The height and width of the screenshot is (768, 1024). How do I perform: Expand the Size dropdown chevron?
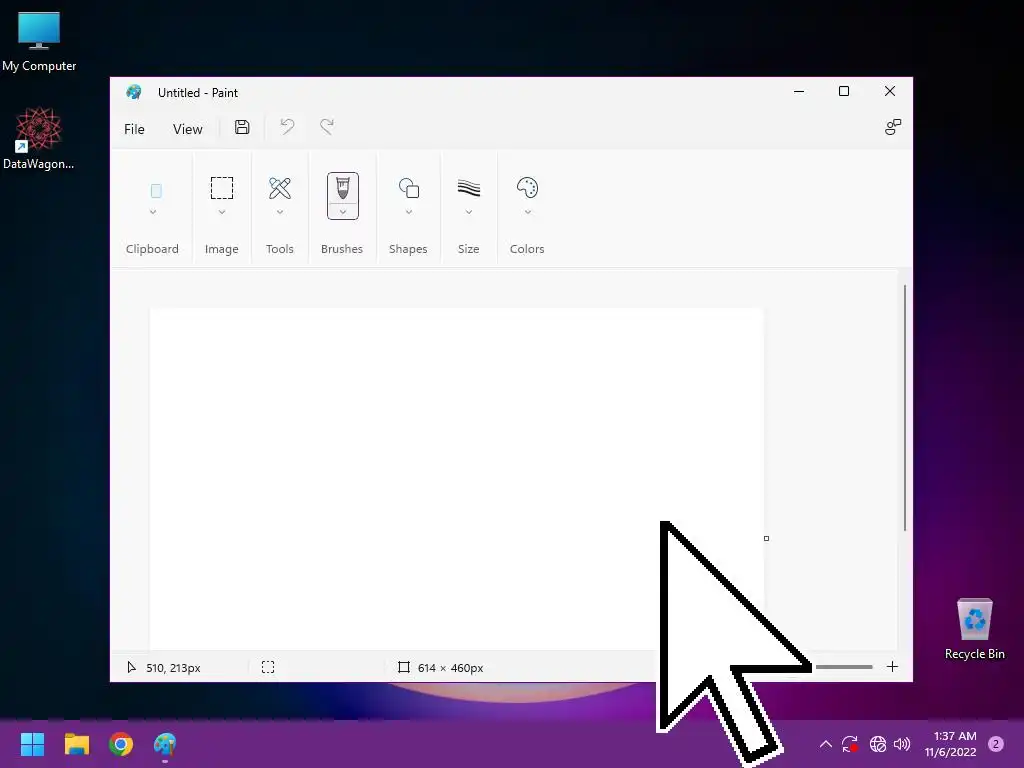point(469,212)
